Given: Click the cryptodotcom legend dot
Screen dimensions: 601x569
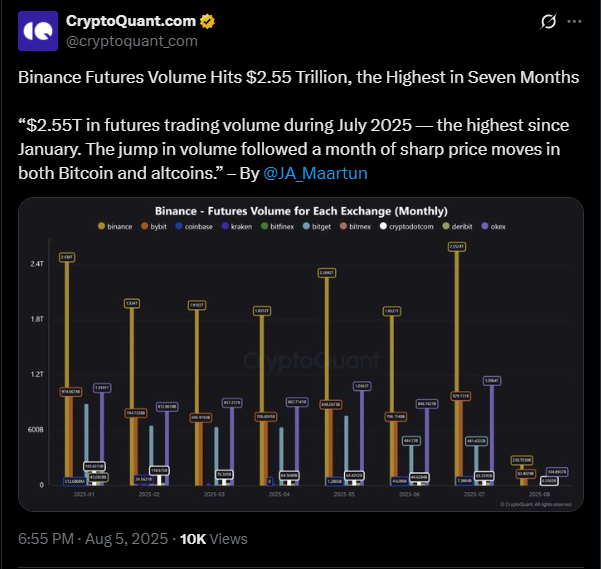Looking at the screenshot, I should click(383, 226).
